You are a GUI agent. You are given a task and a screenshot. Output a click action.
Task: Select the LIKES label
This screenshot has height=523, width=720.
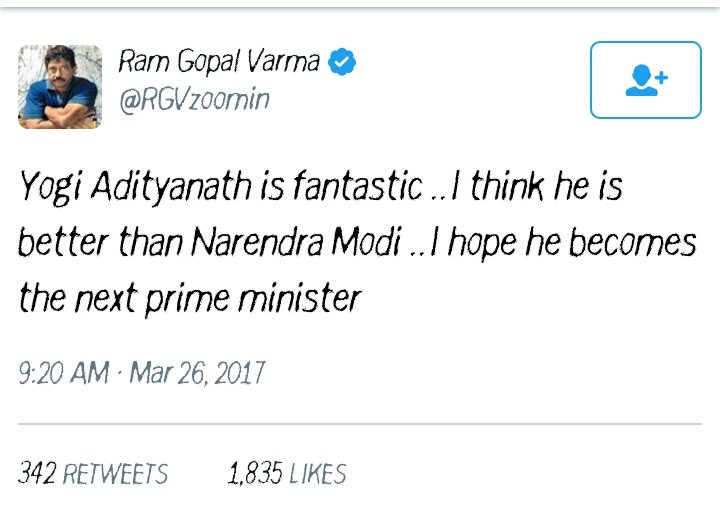pyautogui.click(x=318, y=473)
